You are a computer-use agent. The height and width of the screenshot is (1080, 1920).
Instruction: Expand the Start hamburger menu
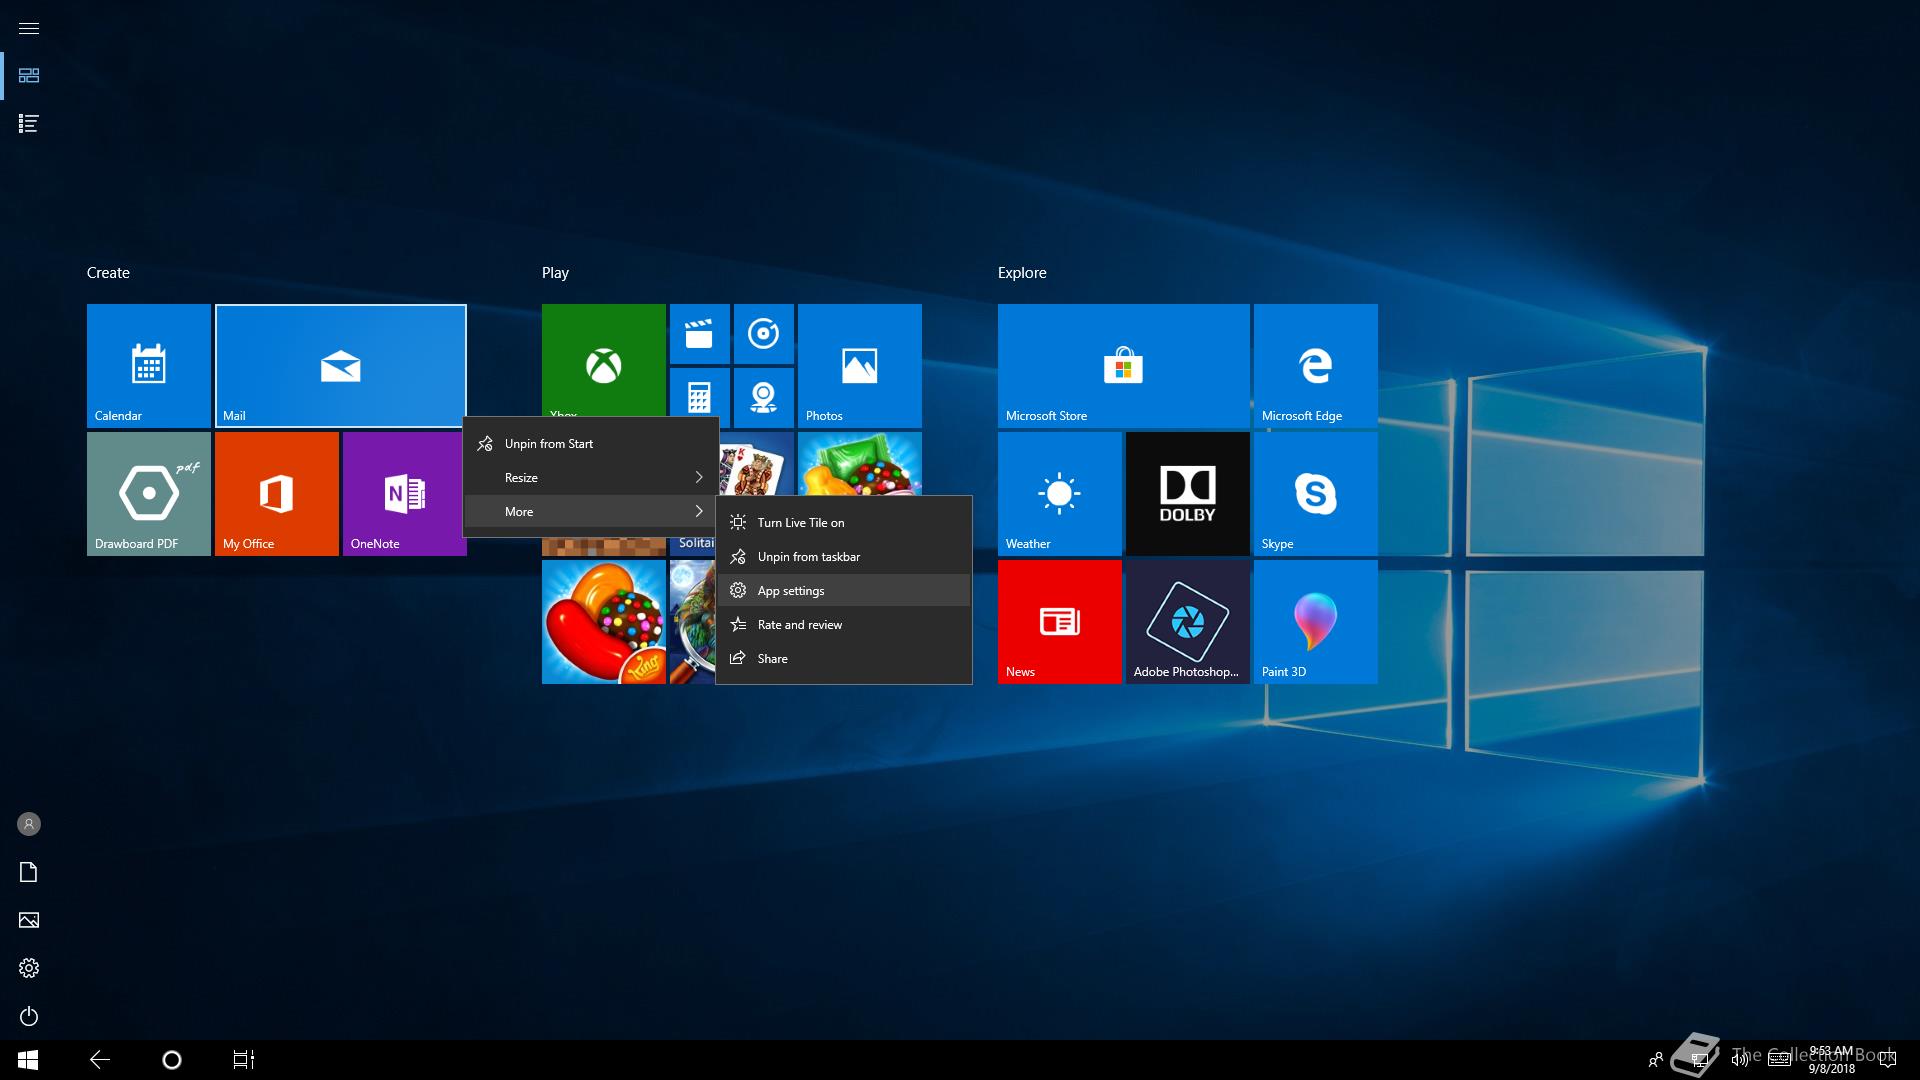coord(29,28)
